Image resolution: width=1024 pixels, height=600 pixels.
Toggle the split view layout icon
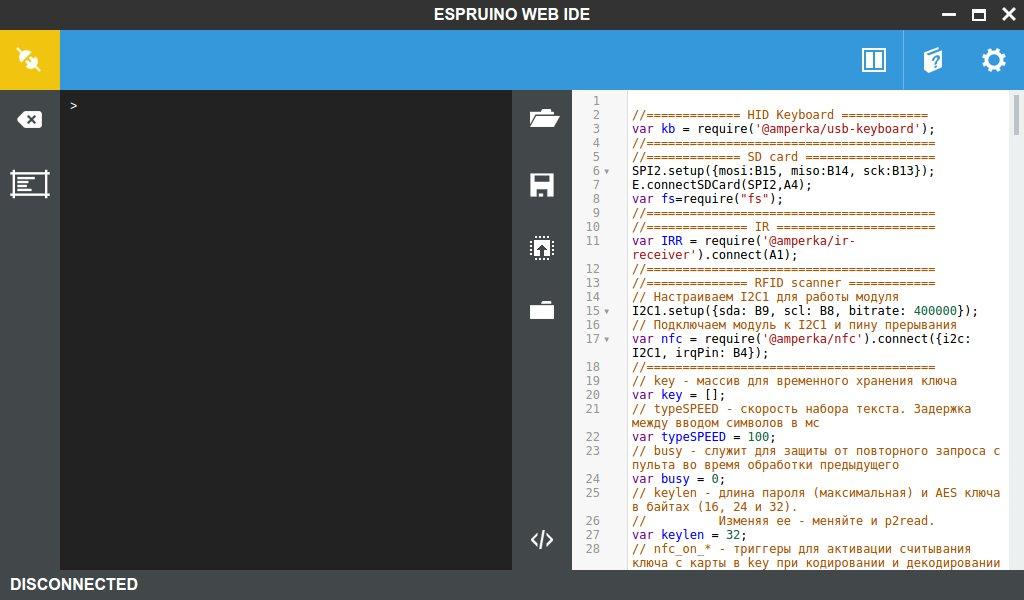coord(873,60)
